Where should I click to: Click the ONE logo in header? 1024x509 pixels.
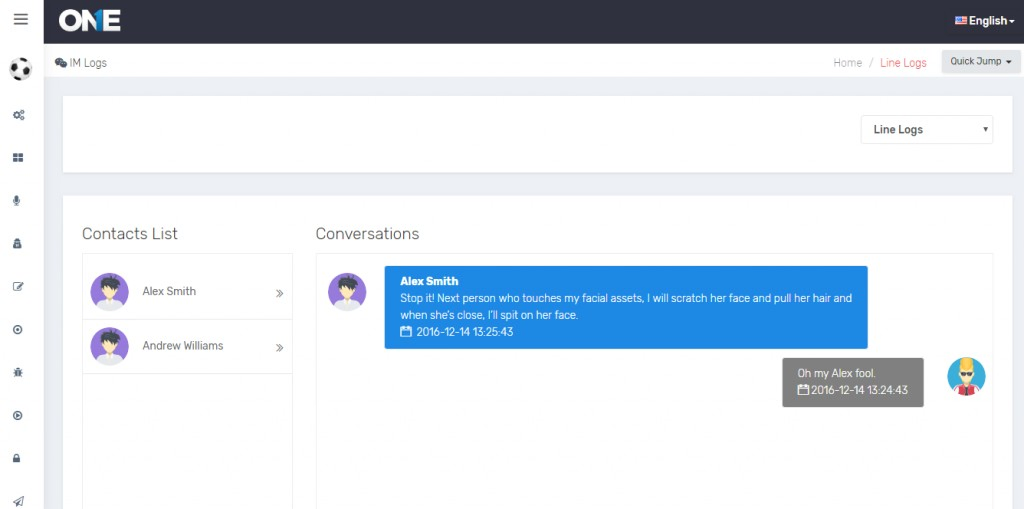coord(90,21)
